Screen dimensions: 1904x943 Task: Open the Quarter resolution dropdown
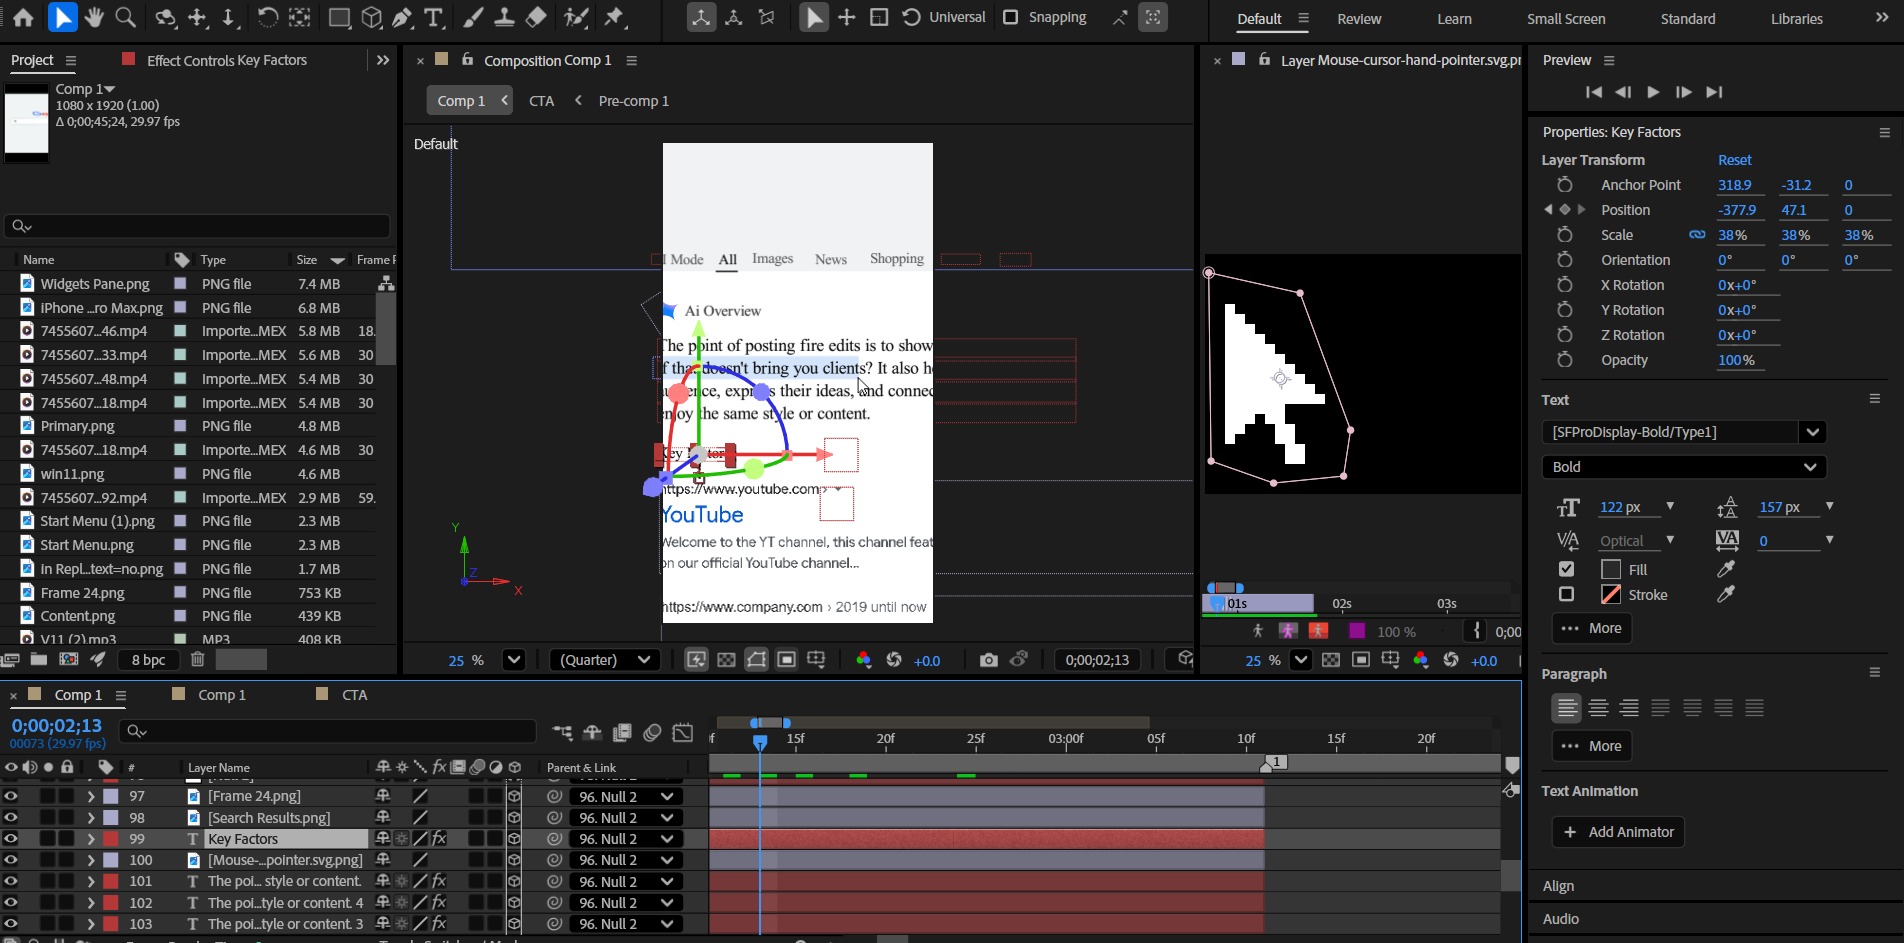coord(605,660)
